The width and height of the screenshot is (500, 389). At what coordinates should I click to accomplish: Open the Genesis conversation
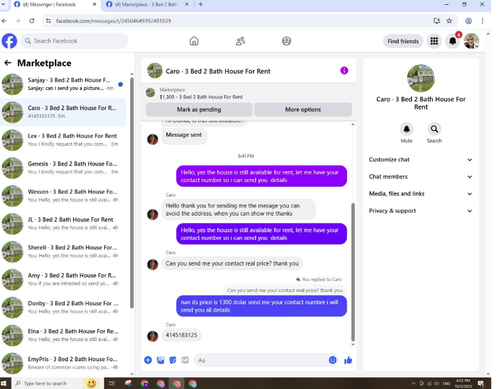(x=63, y=168)
